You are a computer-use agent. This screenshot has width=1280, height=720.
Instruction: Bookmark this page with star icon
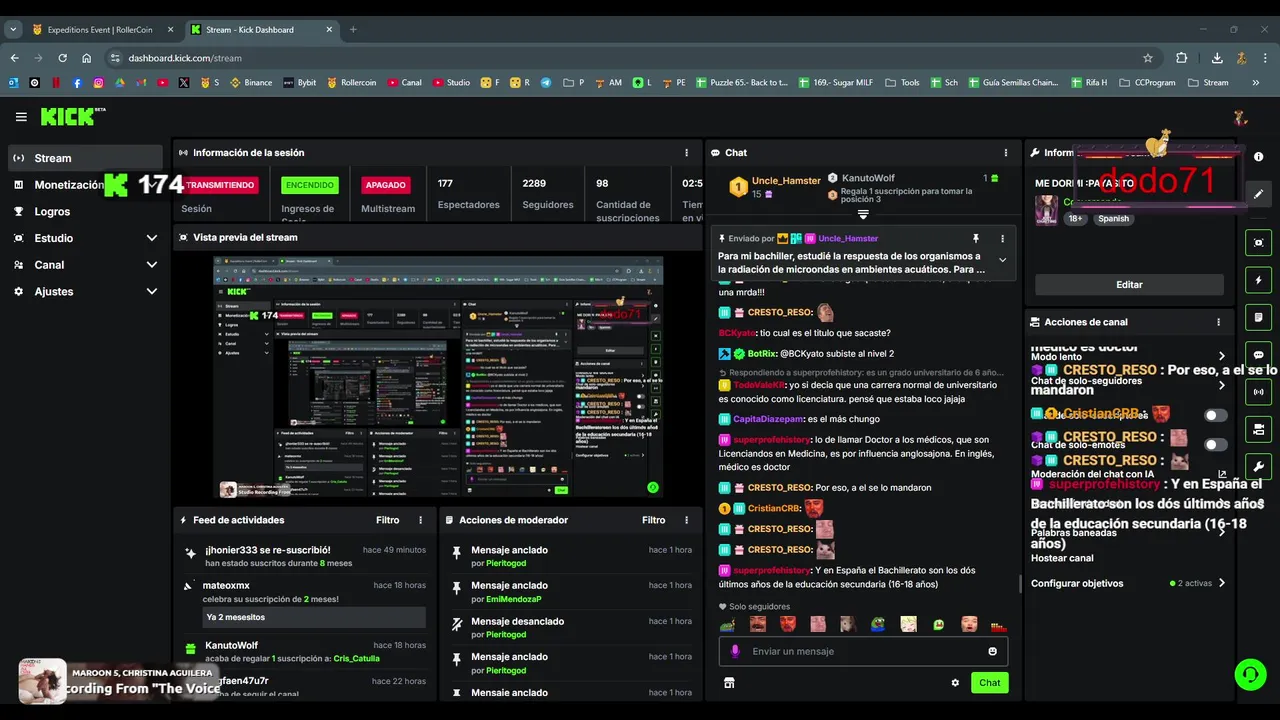coord(1148,58)
